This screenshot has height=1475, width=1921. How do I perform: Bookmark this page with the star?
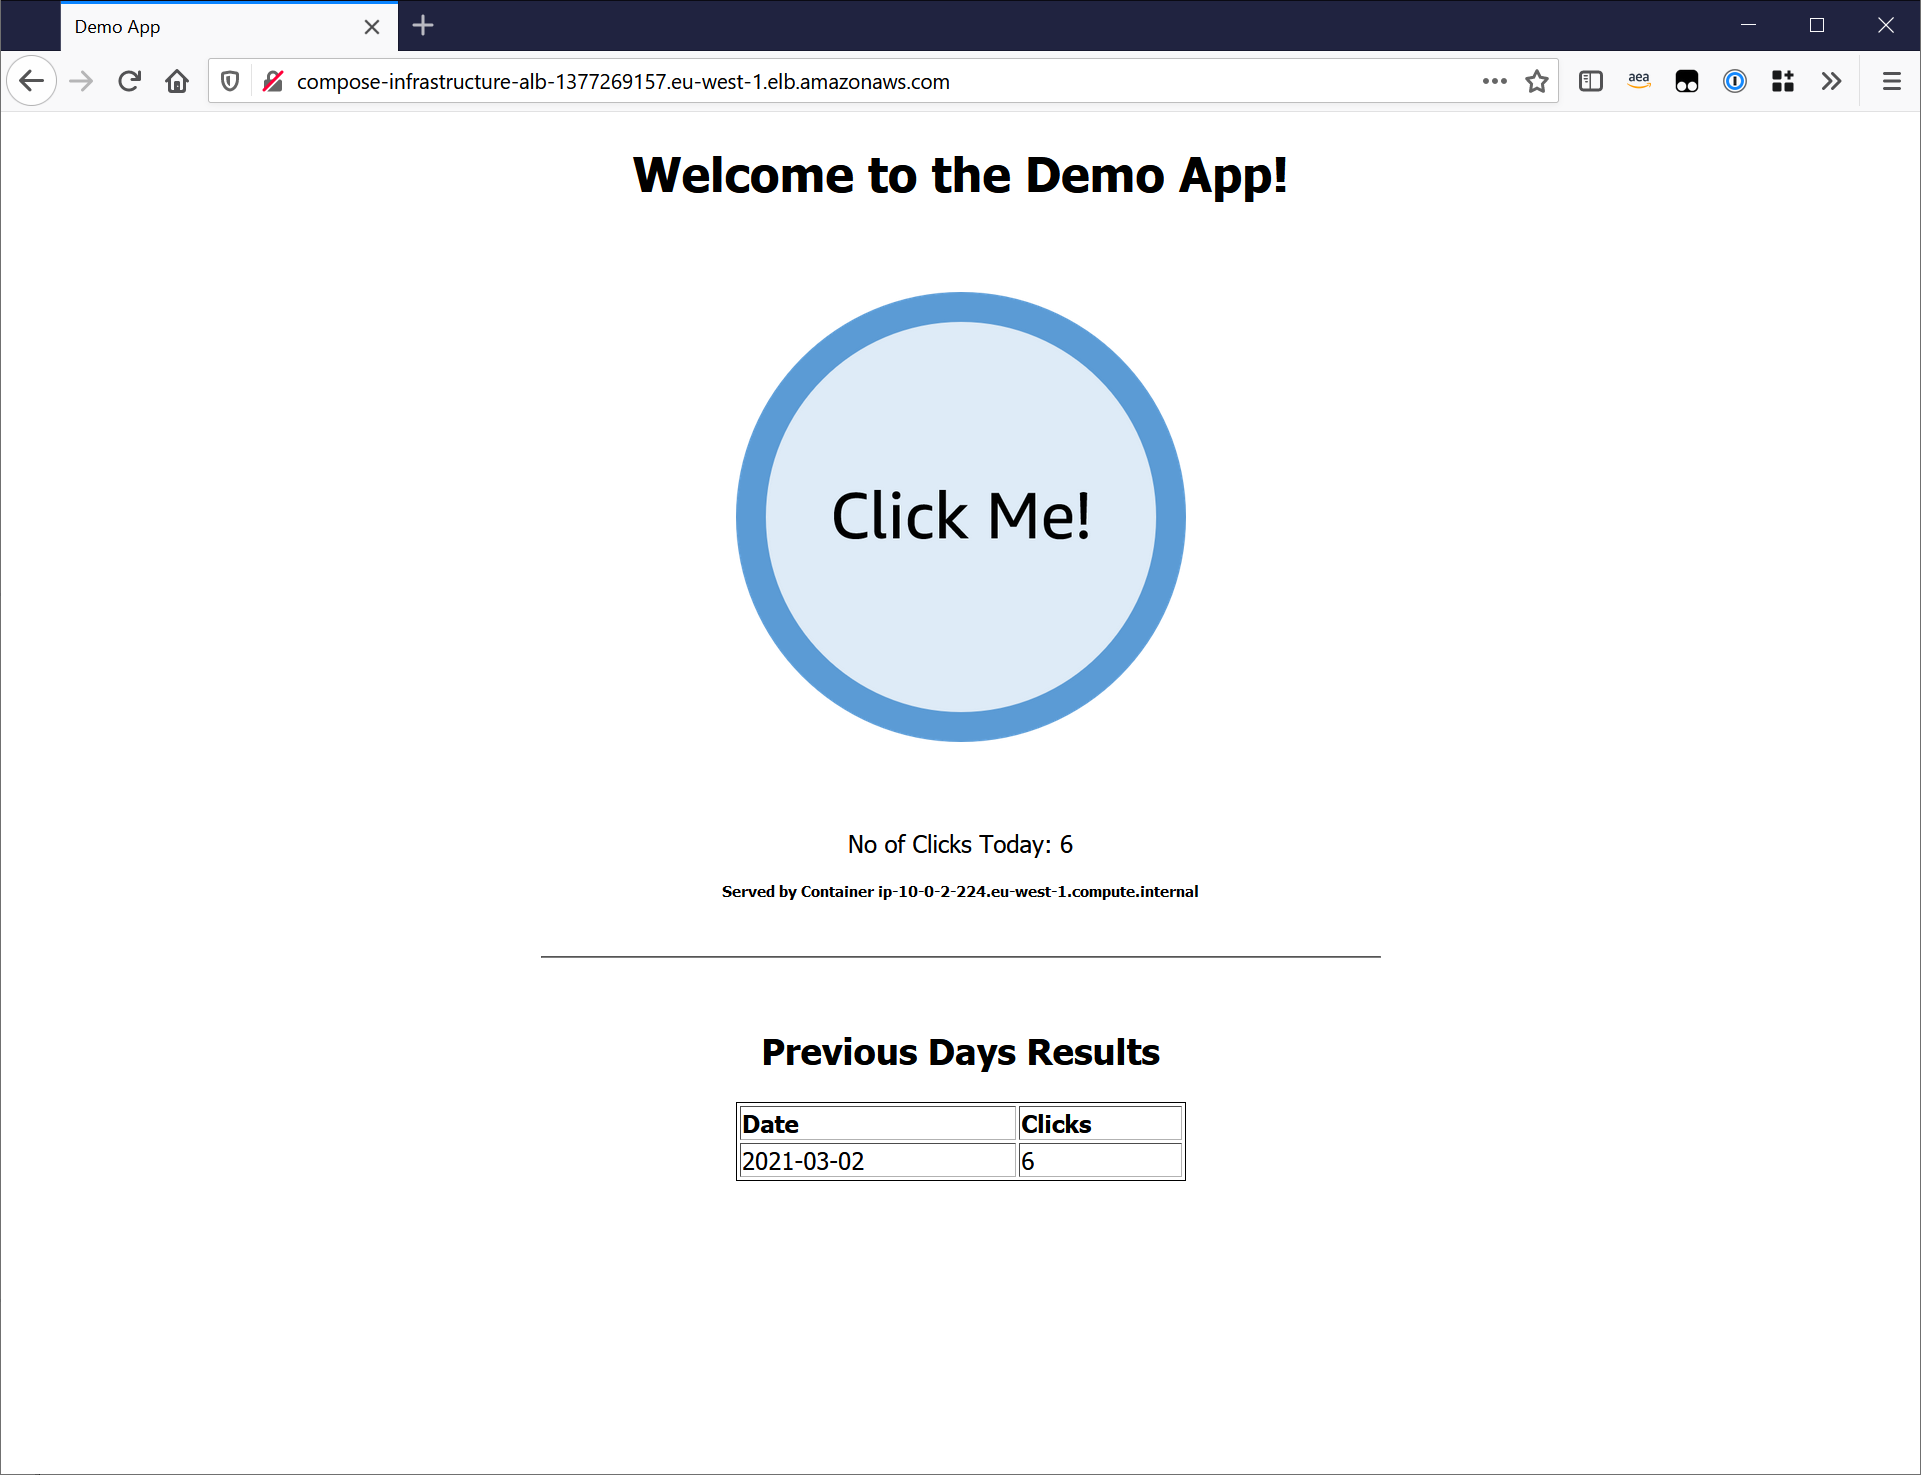(1537, 81)
